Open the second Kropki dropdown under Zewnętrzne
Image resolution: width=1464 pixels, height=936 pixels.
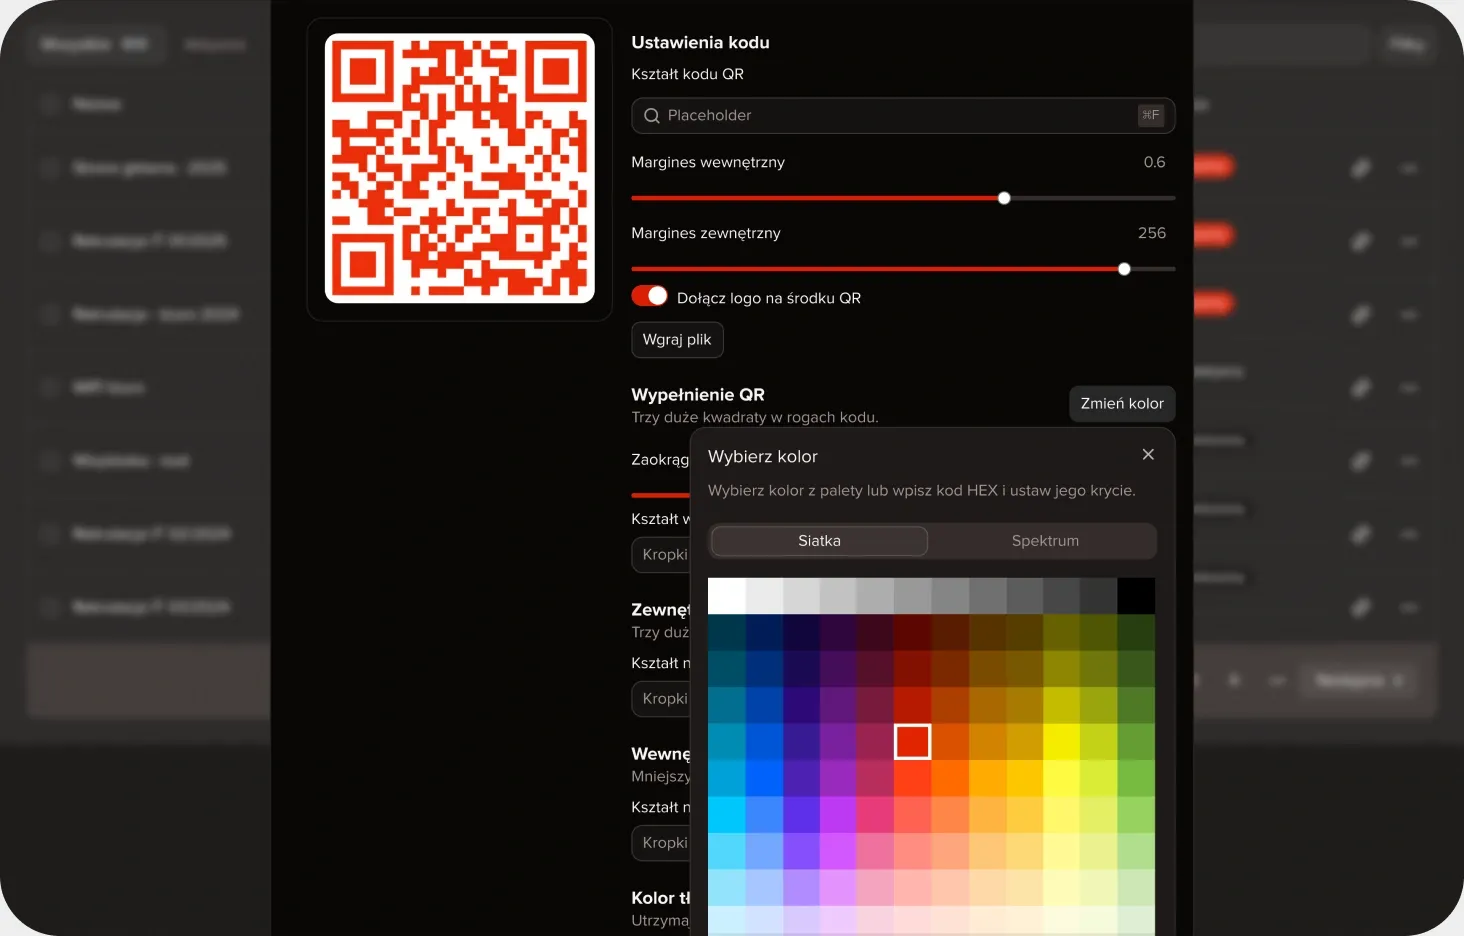(x=661, y=699)
